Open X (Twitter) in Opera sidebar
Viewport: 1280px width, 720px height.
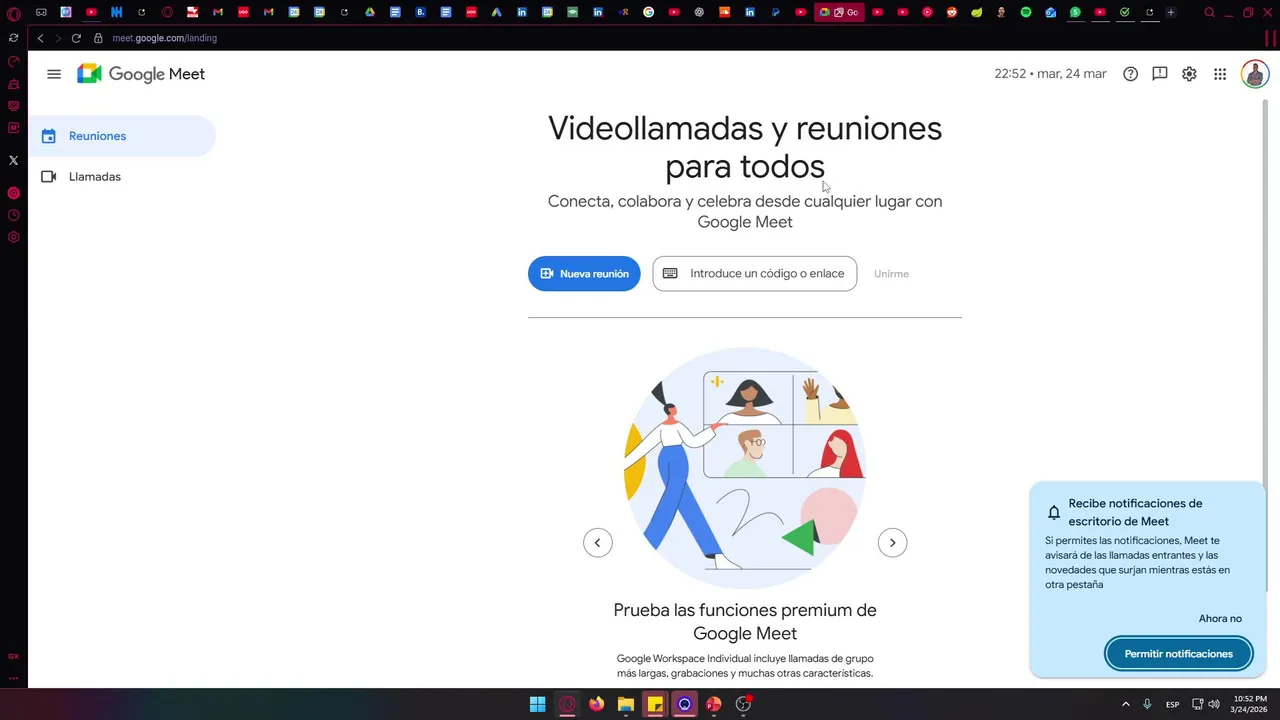click(13, 160)
